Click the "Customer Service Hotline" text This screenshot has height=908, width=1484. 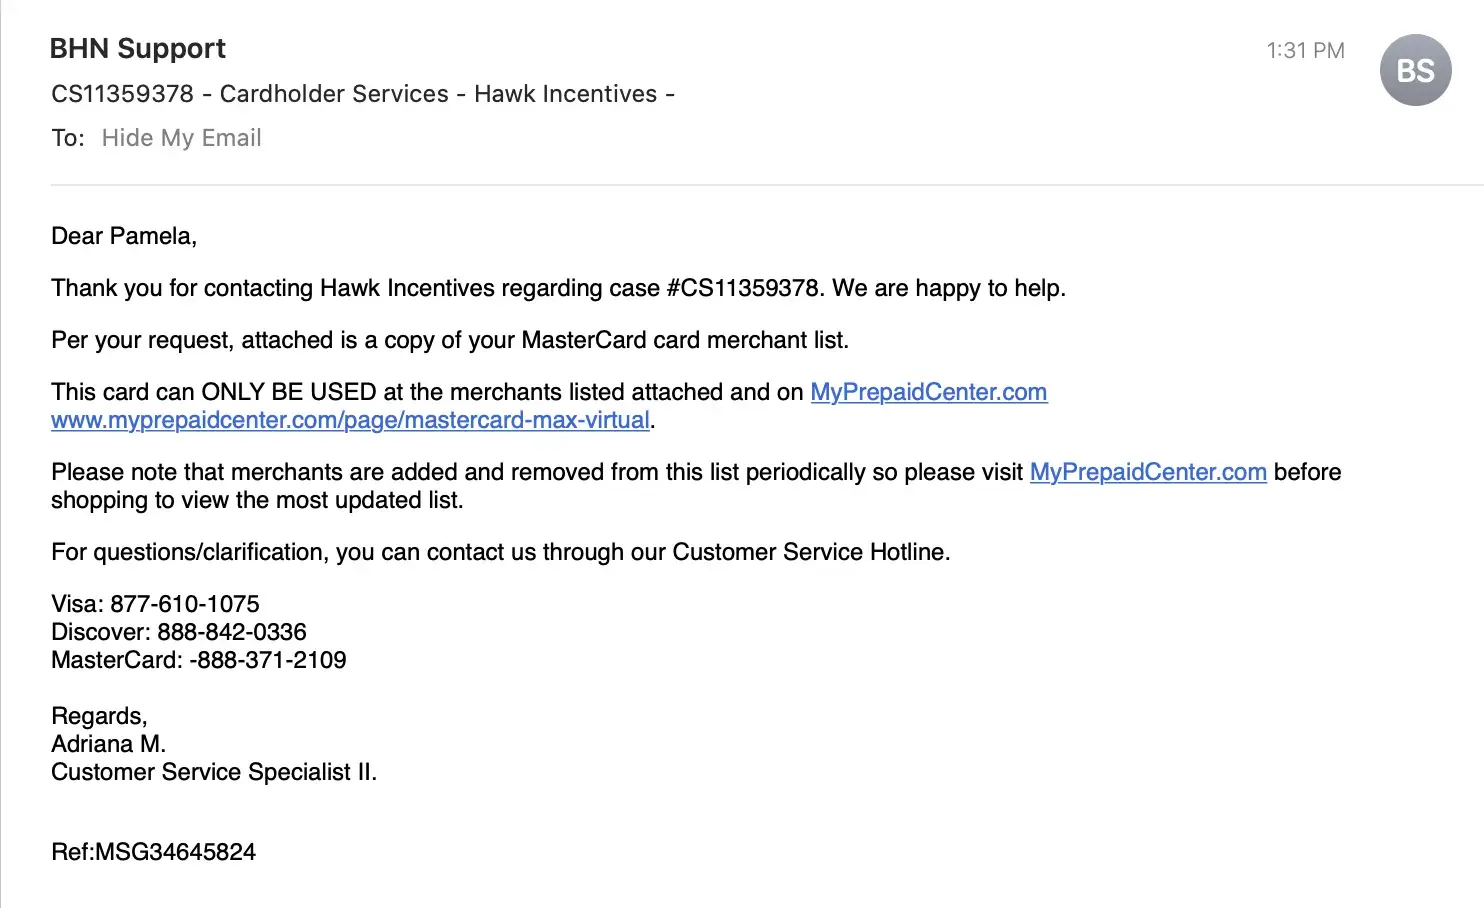tap(808, 552)
